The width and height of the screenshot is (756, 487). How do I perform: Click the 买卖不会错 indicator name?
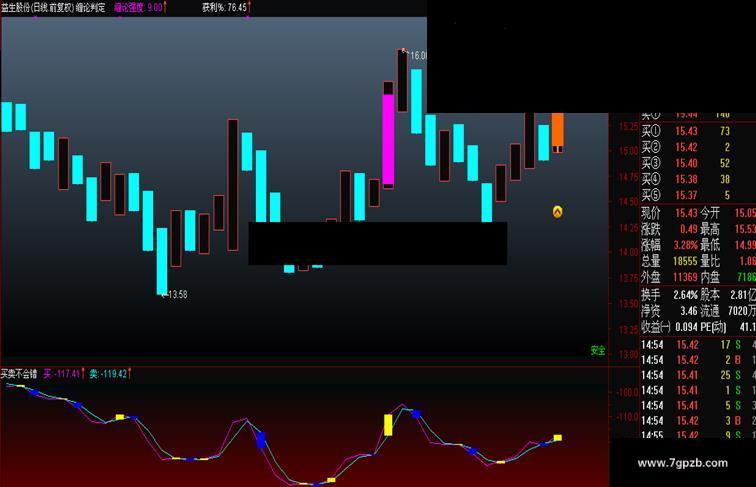[19, 374]
